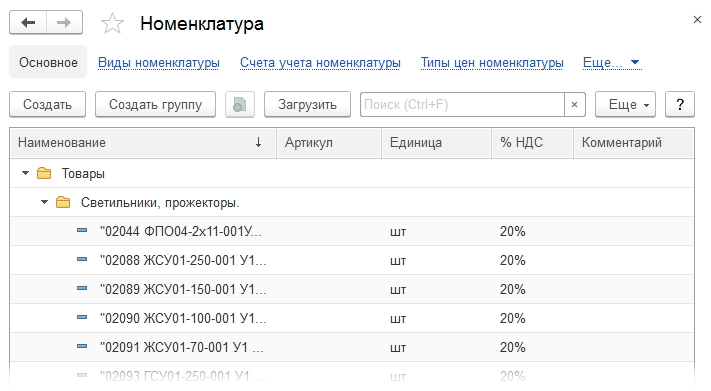Clear the search field with the x icon
Screen dimensions: 711x391
coord(575,105)
